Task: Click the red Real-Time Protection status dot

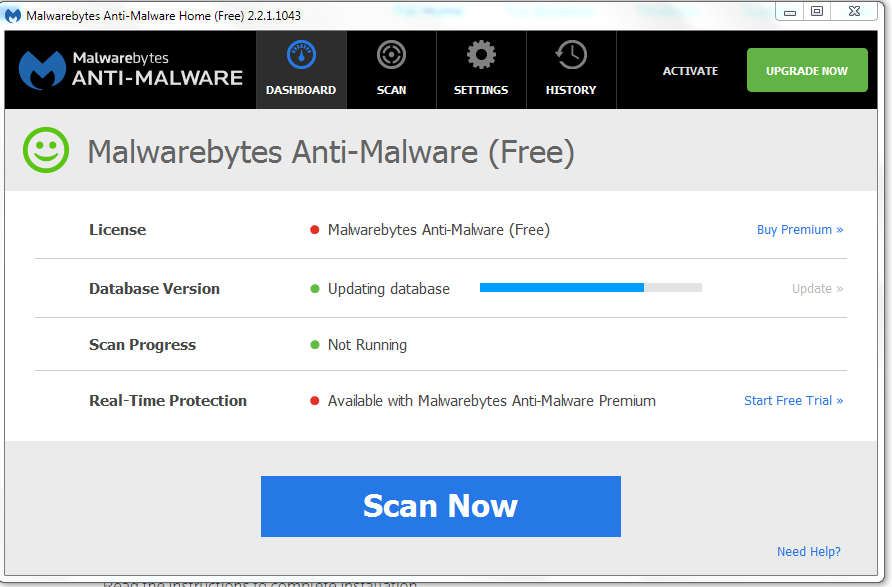Action: click(x=314, y=401)
